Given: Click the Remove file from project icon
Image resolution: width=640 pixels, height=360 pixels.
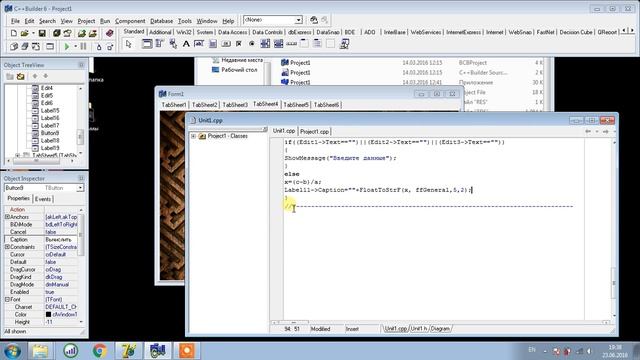Looking at the screenshot, I should (x=93, y=33).
